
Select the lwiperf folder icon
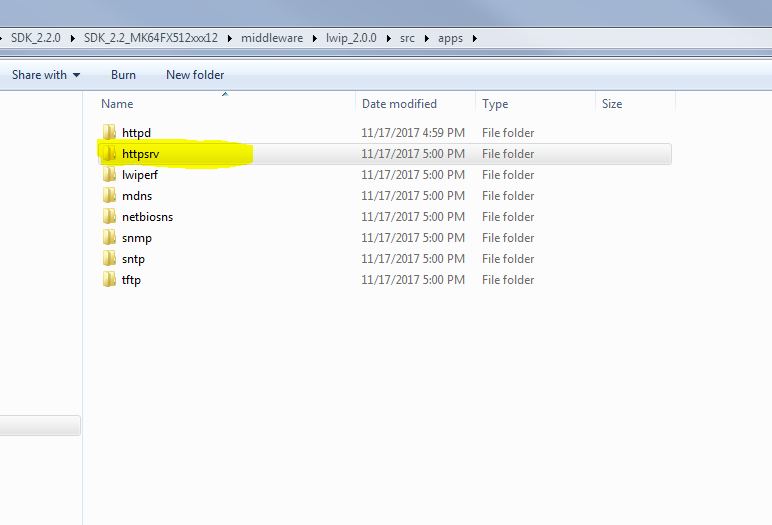click(109, 174)
